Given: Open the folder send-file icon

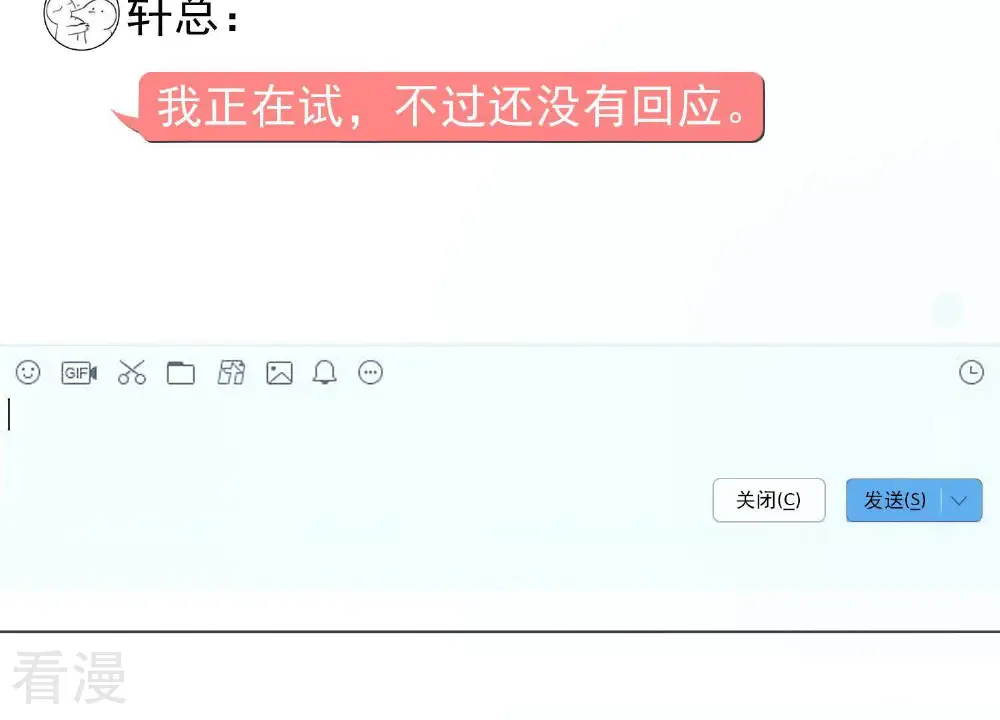Looking at the screenshot, I should click(180, 373).
